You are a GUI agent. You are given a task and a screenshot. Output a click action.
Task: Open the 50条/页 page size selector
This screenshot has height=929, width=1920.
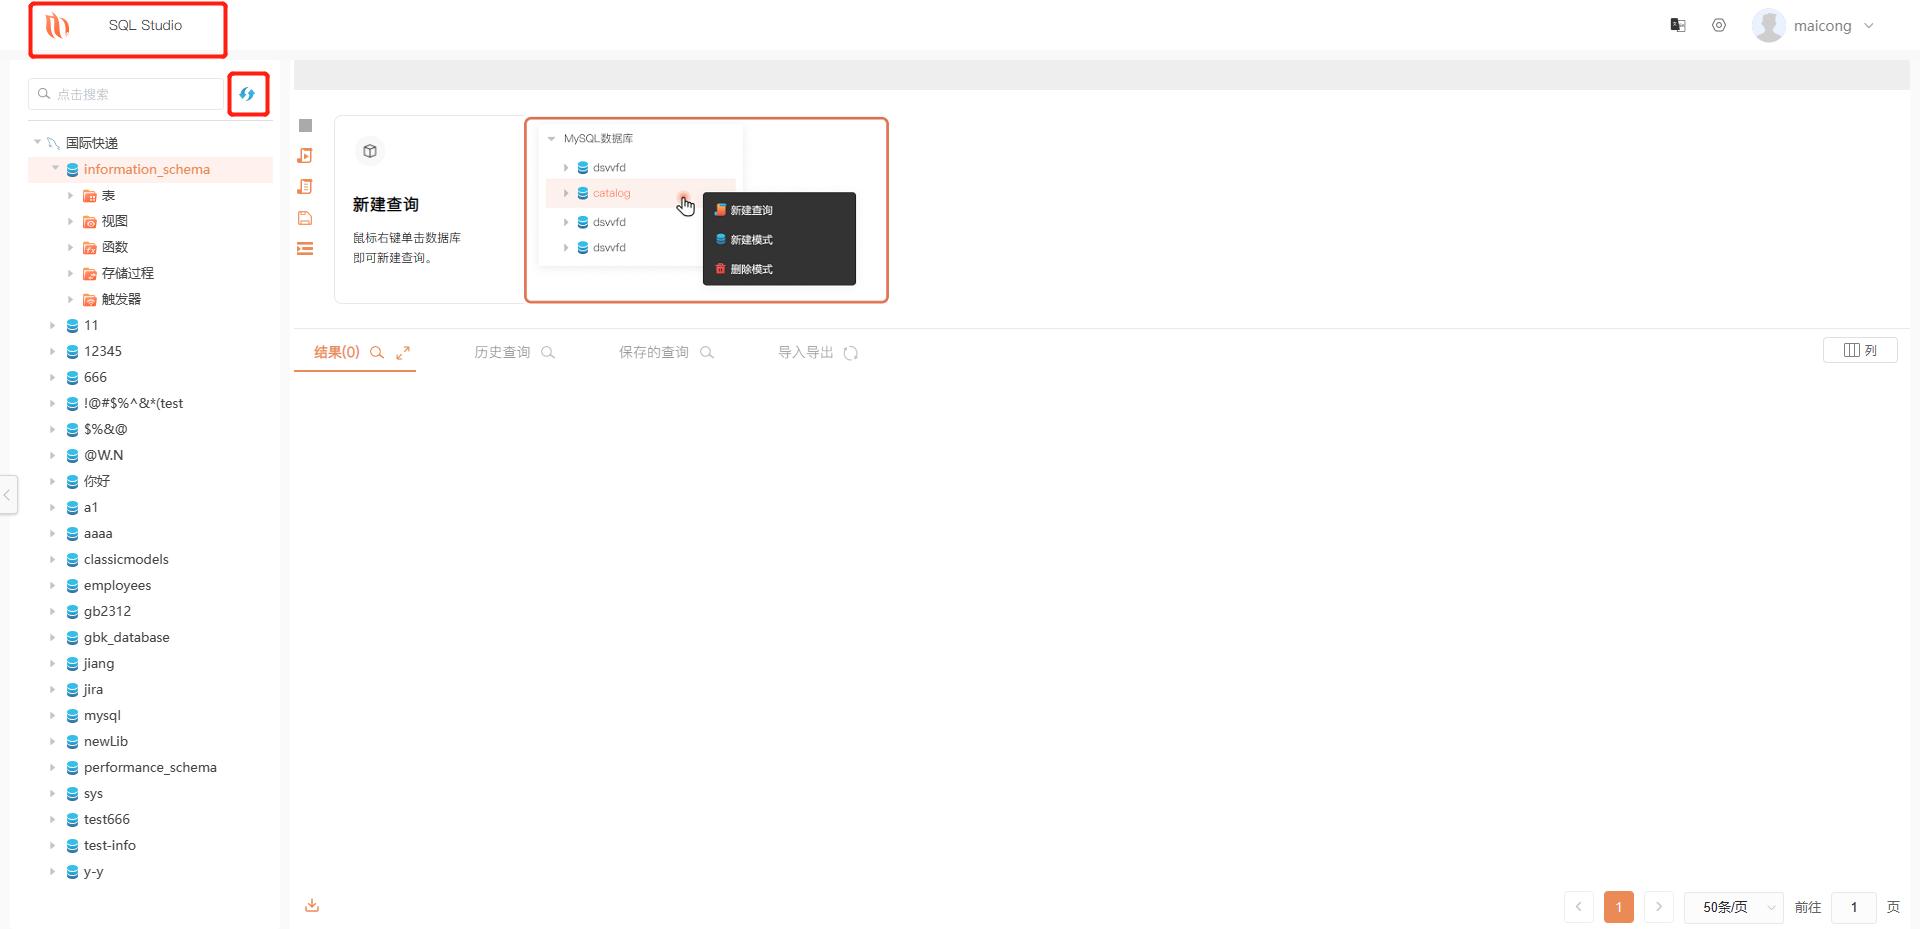click(1732, 907)
